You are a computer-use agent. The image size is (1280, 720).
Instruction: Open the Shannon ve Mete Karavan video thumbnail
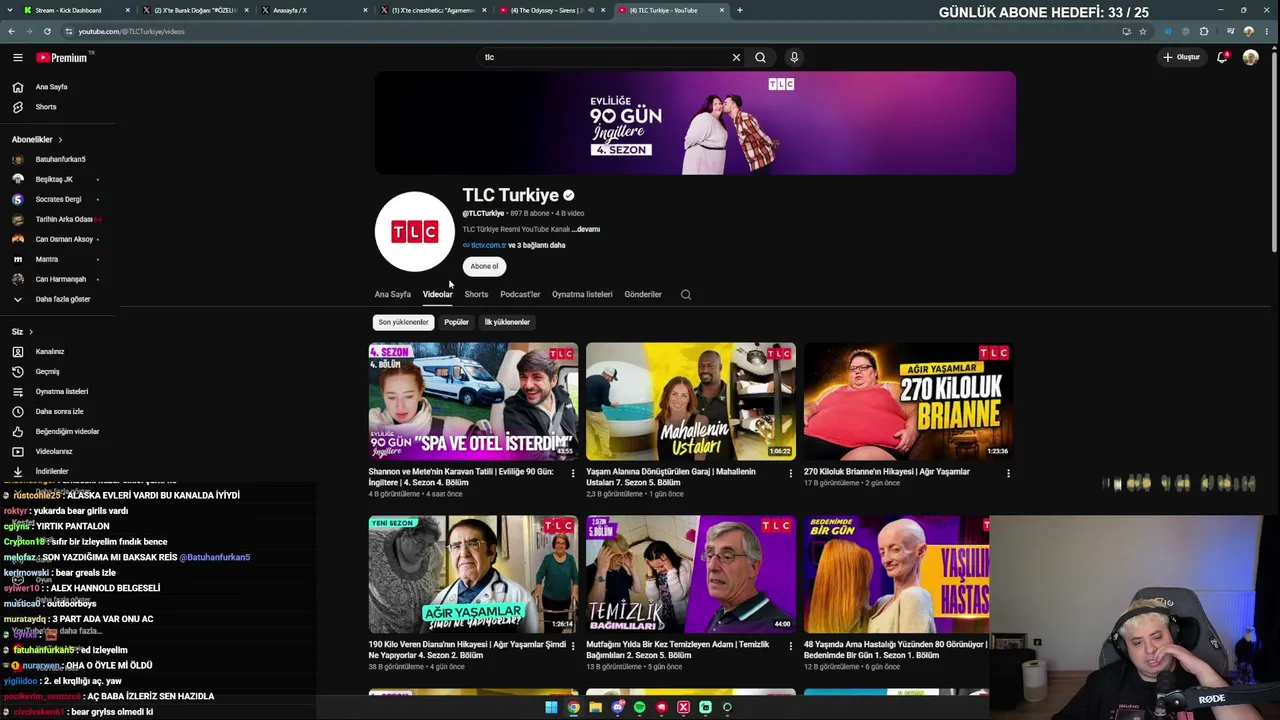473,401
